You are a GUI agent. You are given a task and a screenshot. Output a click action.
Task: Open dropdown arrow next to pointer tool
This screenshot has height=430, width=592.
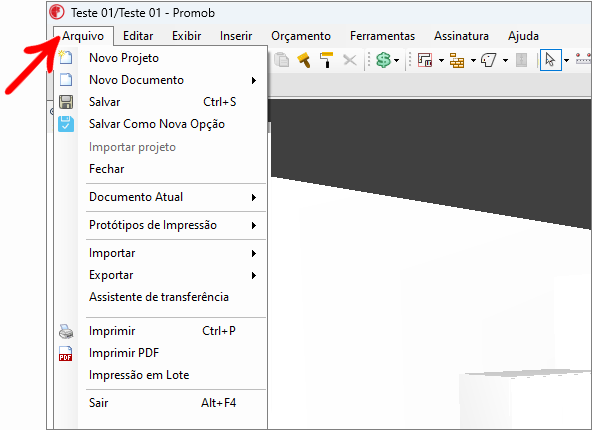click(x=566, y=60)
